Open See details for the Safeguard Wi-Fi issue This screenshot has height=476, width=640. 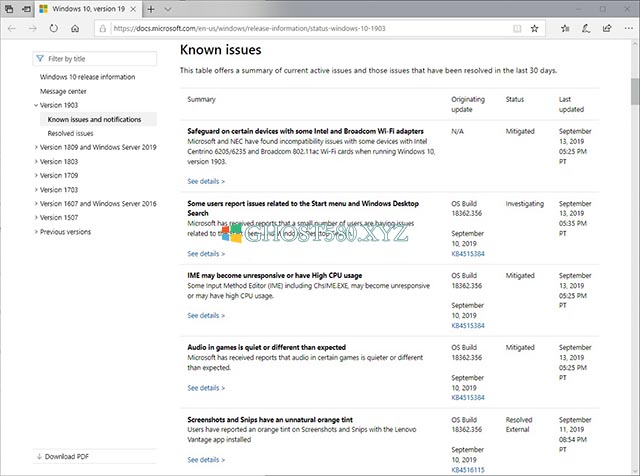(206, 181)
